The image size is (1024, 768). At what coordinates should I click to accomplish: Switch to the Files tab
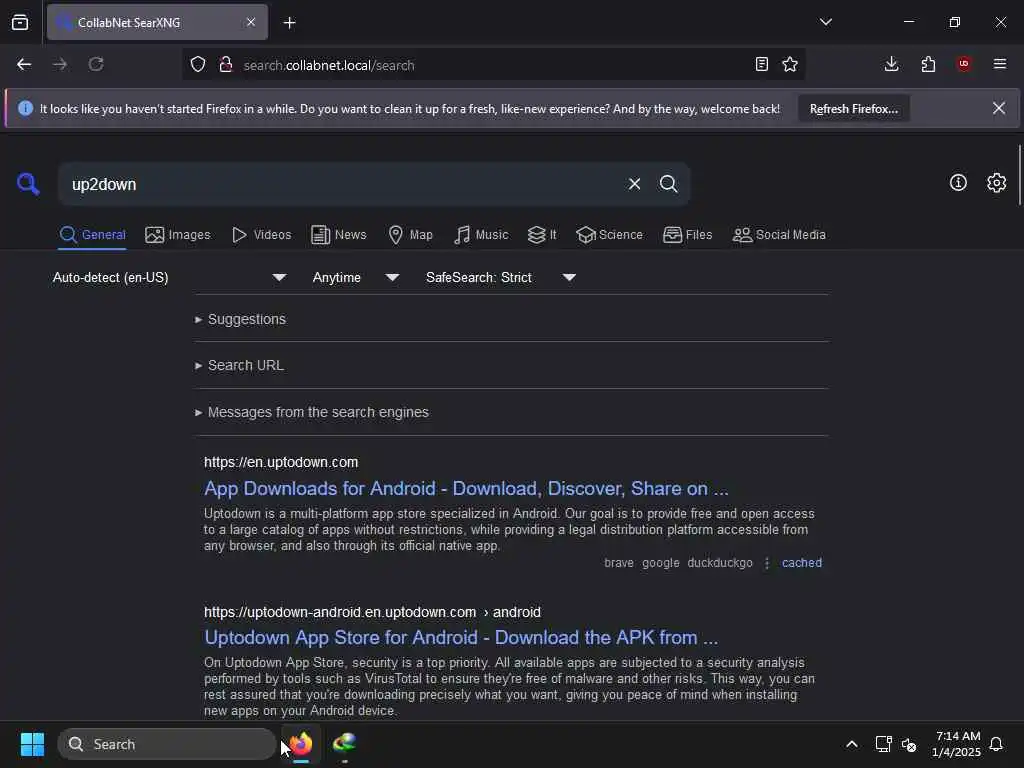687,234
